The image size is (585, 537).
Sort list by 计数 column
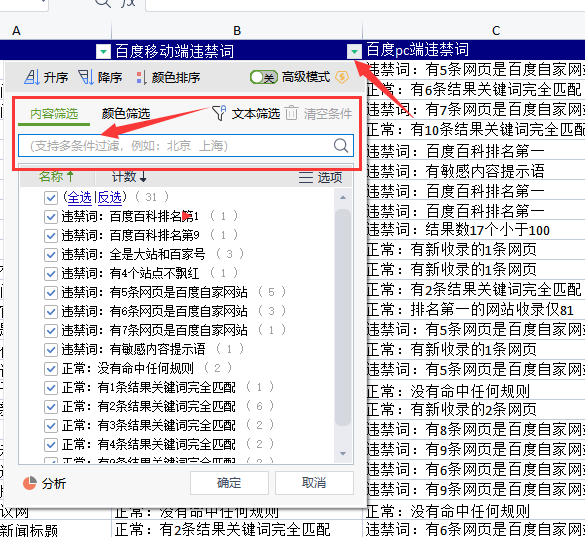129,177
